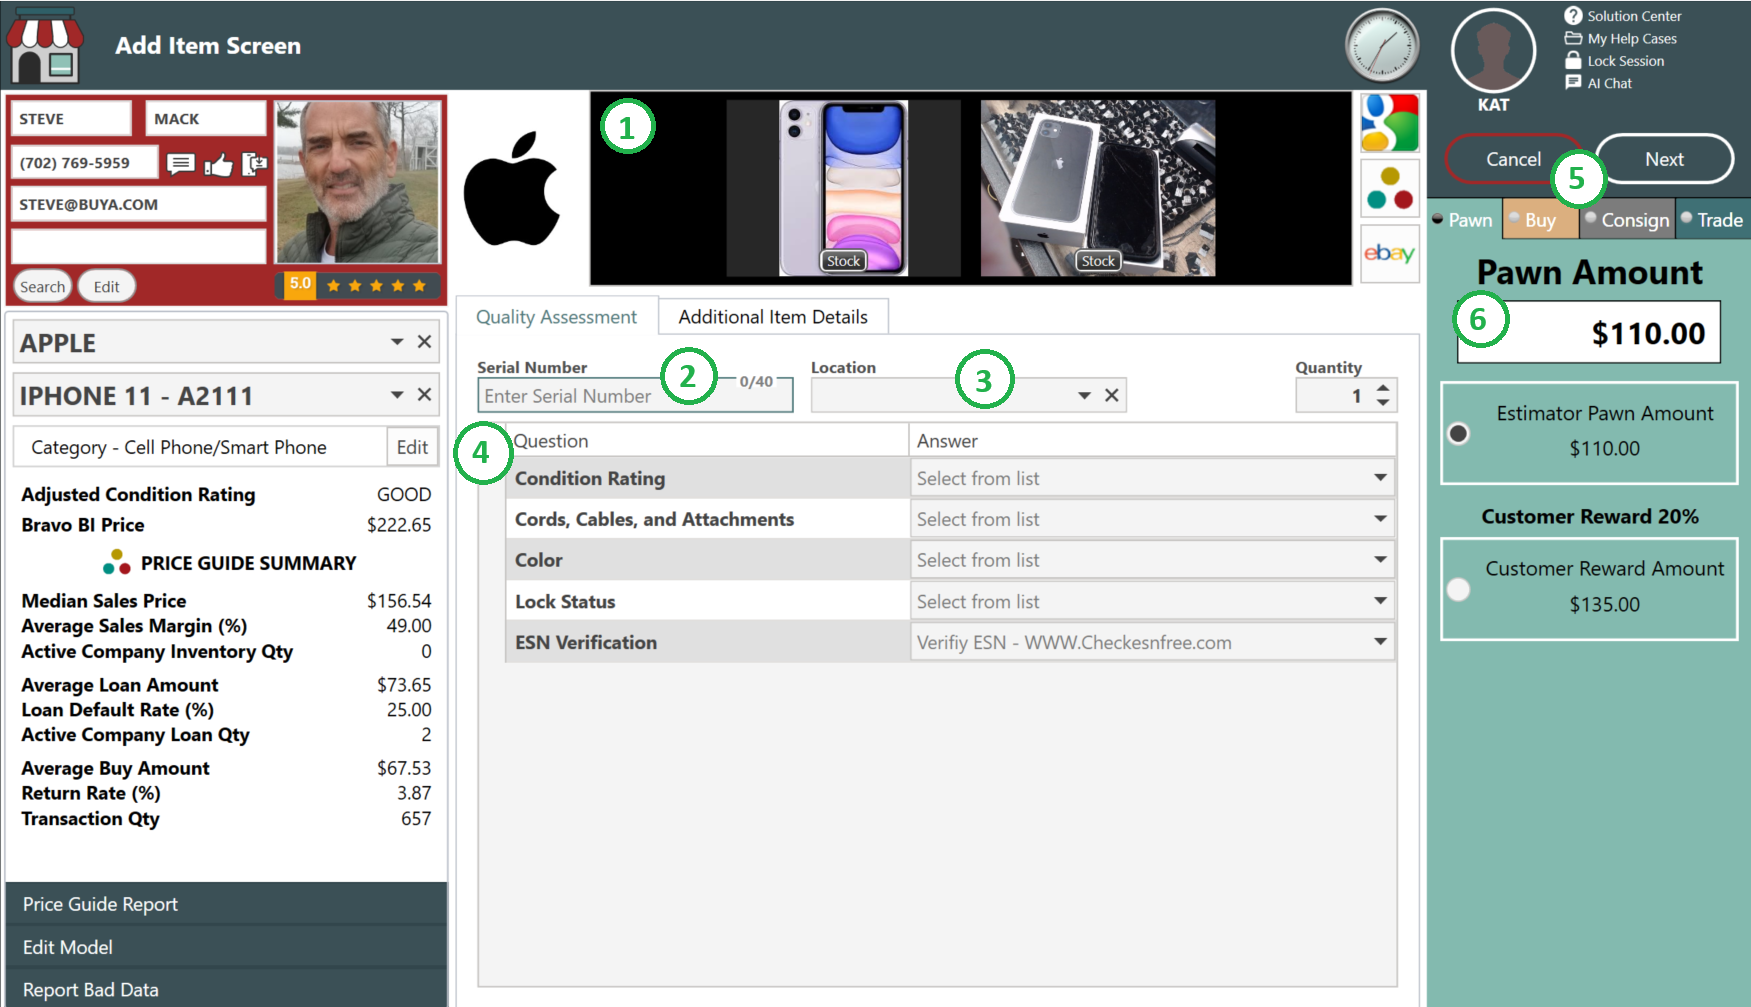Click the Next button

(x=1664, y=159)
